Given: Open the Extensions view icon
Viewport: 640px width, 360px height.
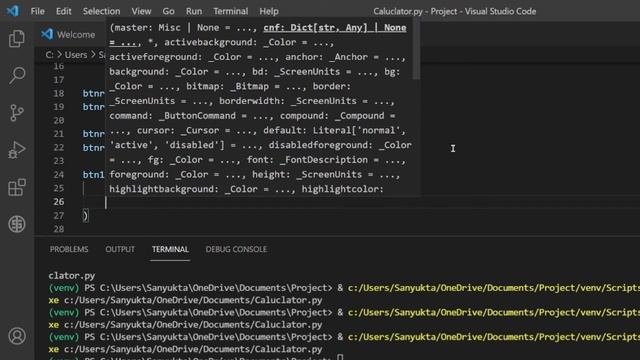Looking at the screenshot, I should 17,187.
